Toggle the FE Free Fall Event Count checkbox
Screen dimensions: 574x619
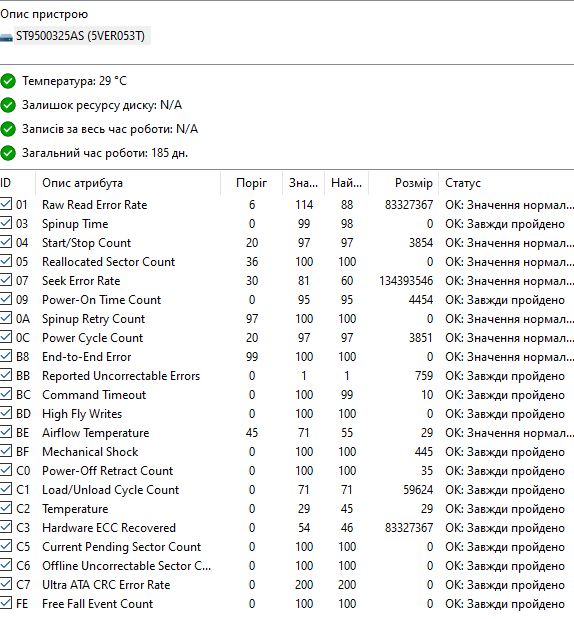coord(6,602)
